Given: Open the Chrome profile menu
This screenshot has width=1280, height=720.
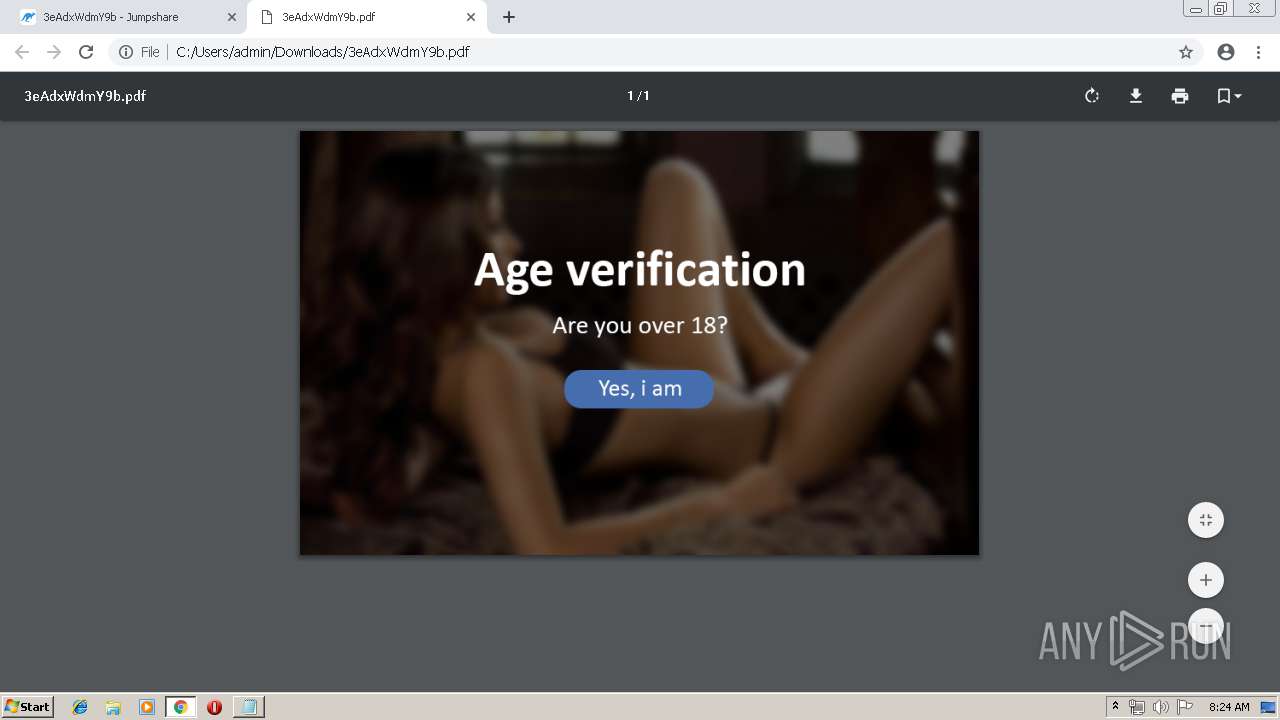Looking at the screenshot, I should pyautogui.click(x=1226, y=52).
